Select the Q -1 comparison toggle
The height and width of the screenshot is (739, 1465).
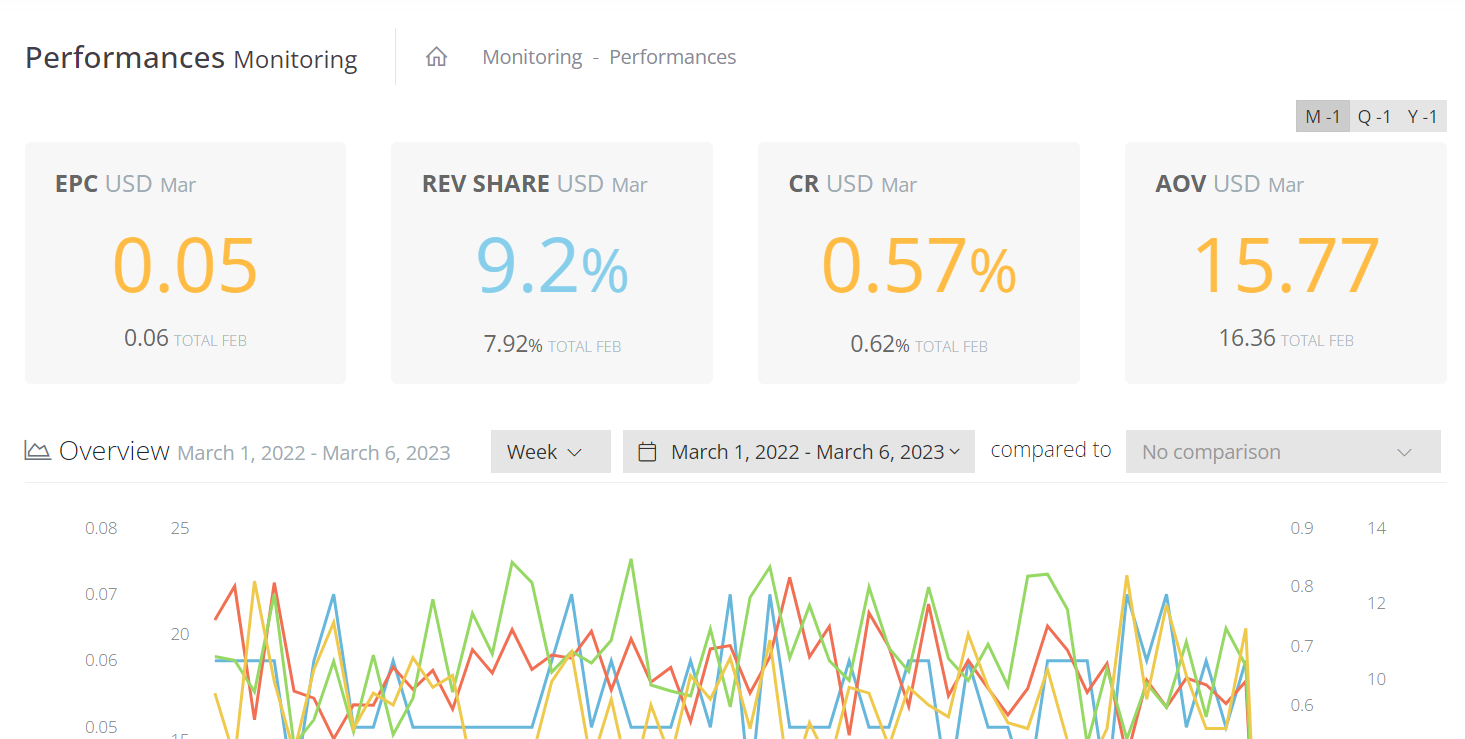[x=1374, y=117]
